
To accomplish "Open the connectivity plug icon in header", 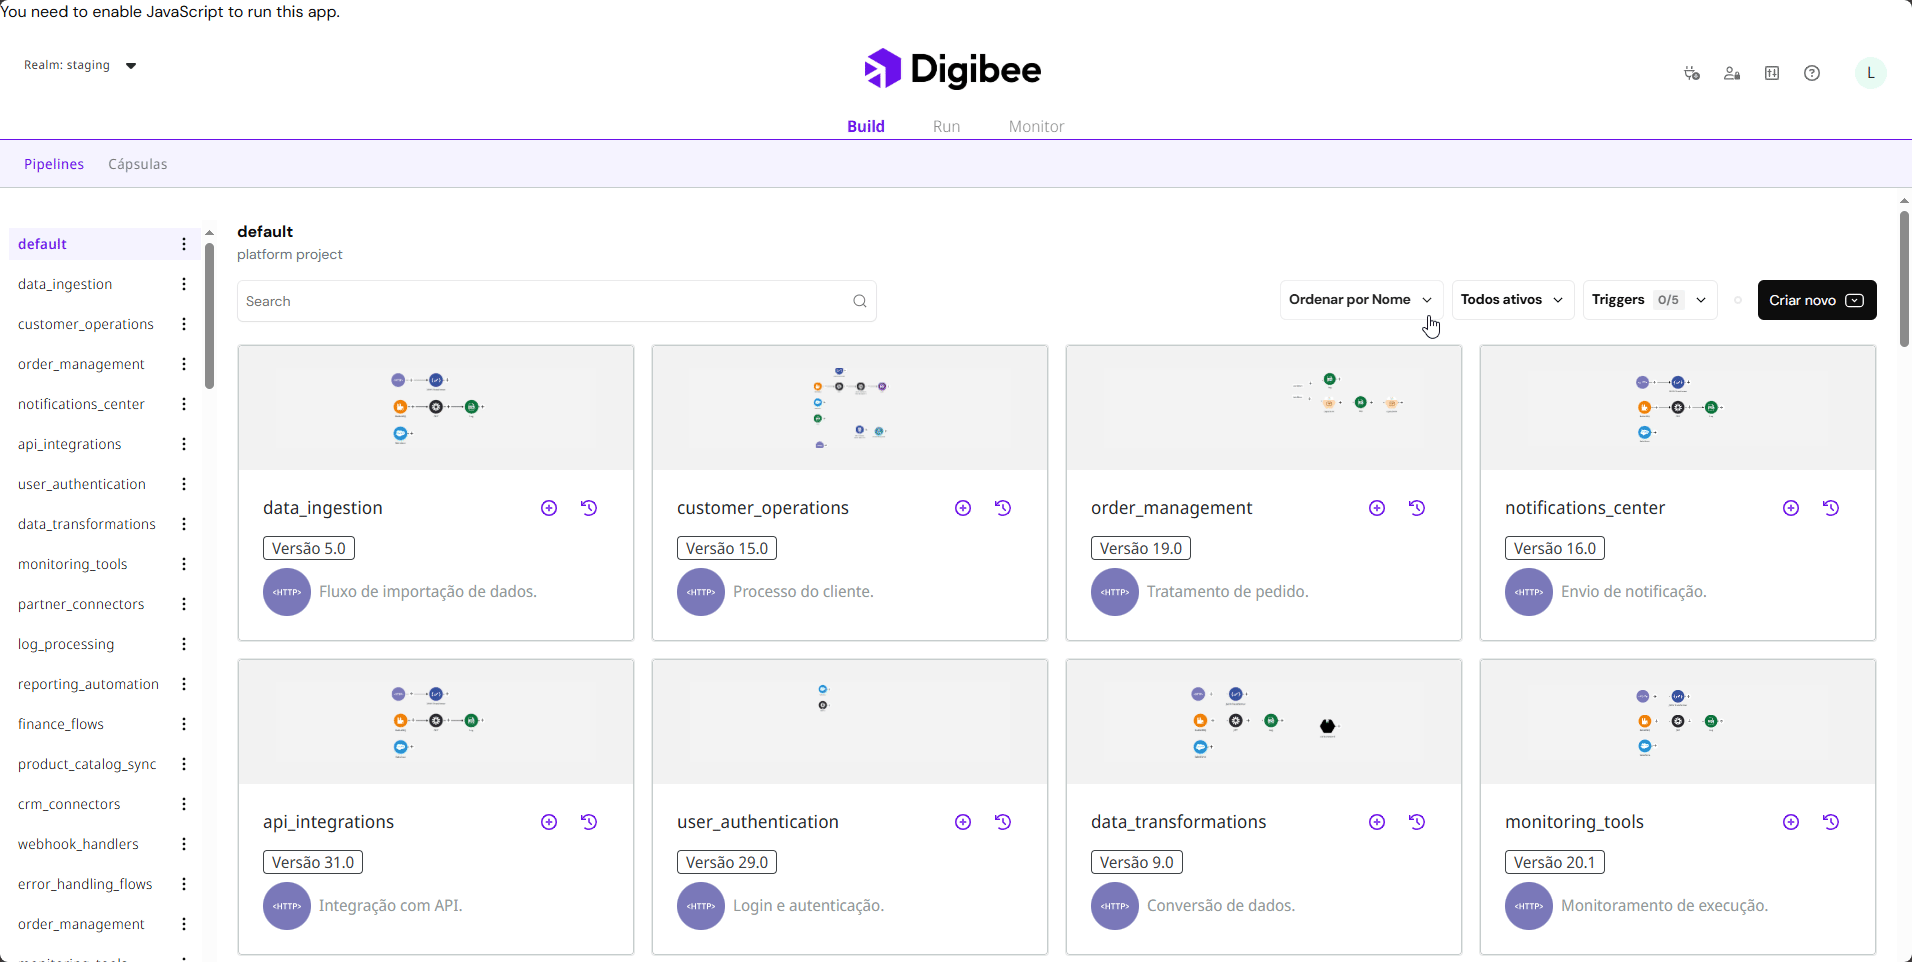I will pyautogui.click(x=1691, y=73).
